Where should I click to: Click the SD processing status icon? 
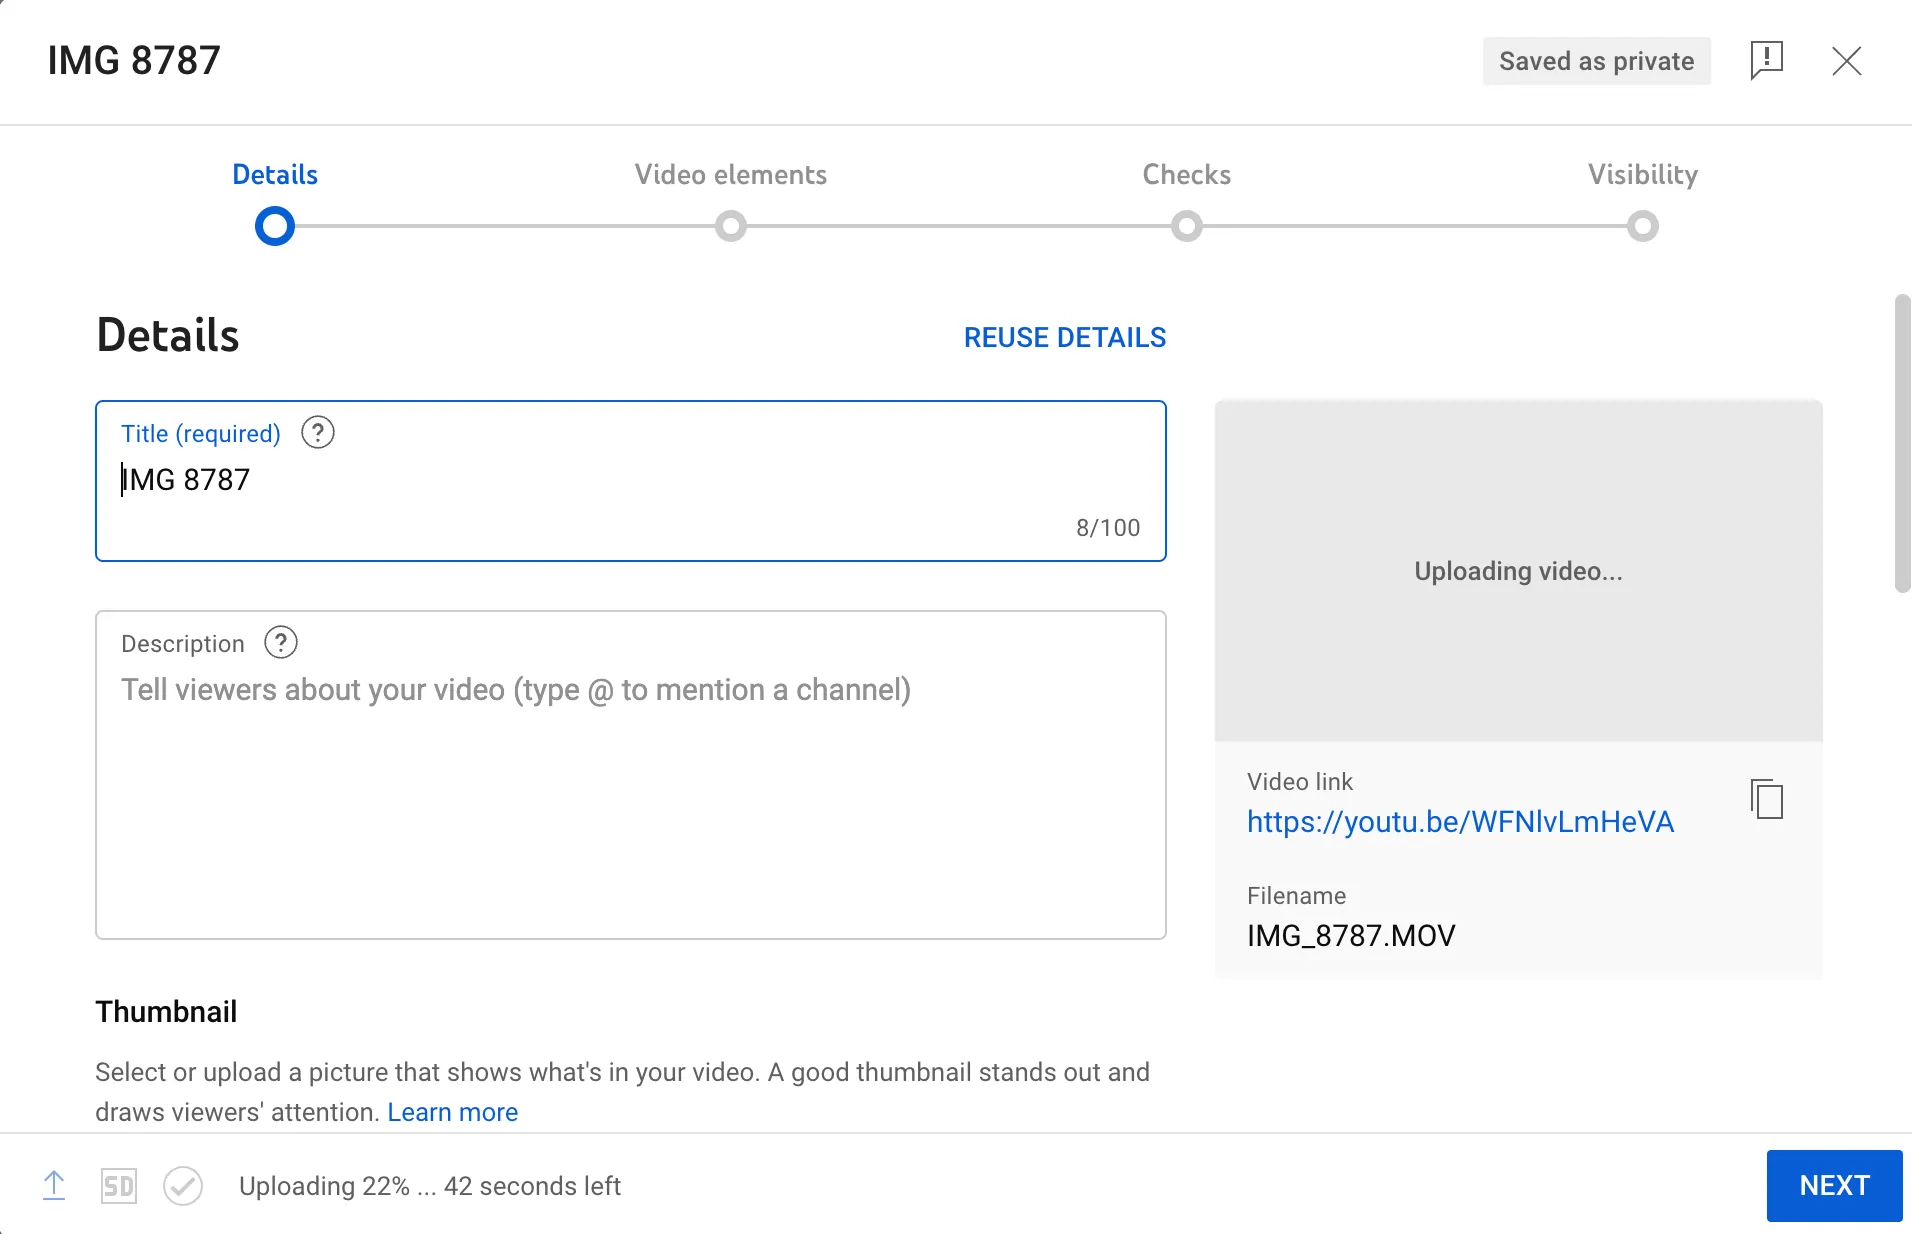click(x=119, y=1186)
